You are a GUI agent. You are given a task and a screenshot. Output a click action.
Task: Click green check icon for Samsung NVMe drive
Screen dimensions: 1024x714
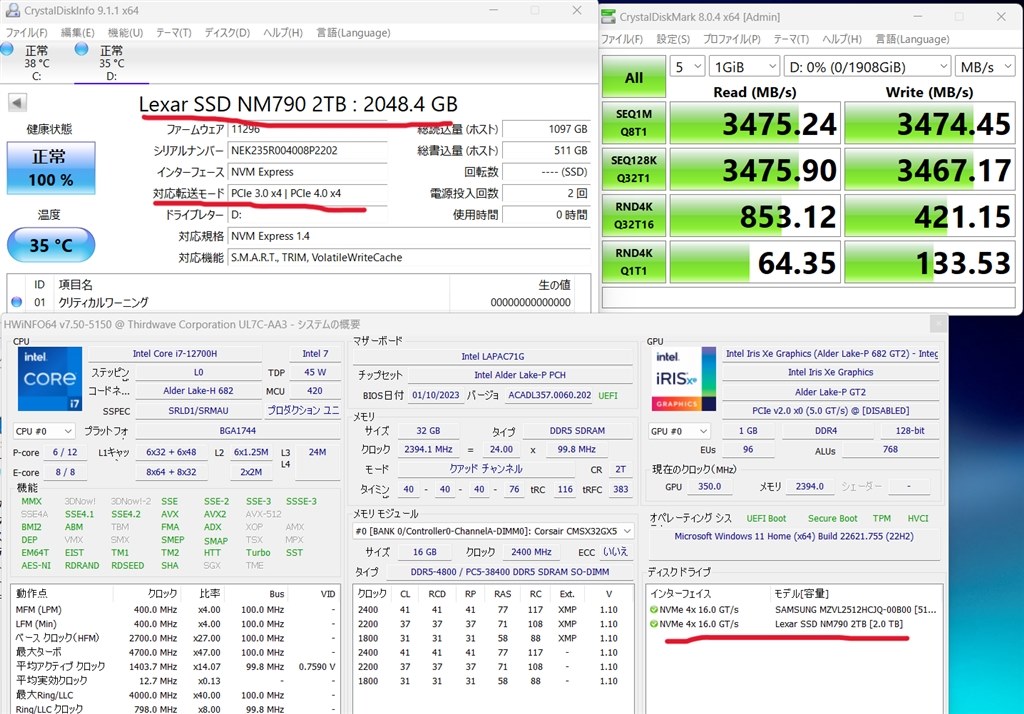(x=654, y=609)
